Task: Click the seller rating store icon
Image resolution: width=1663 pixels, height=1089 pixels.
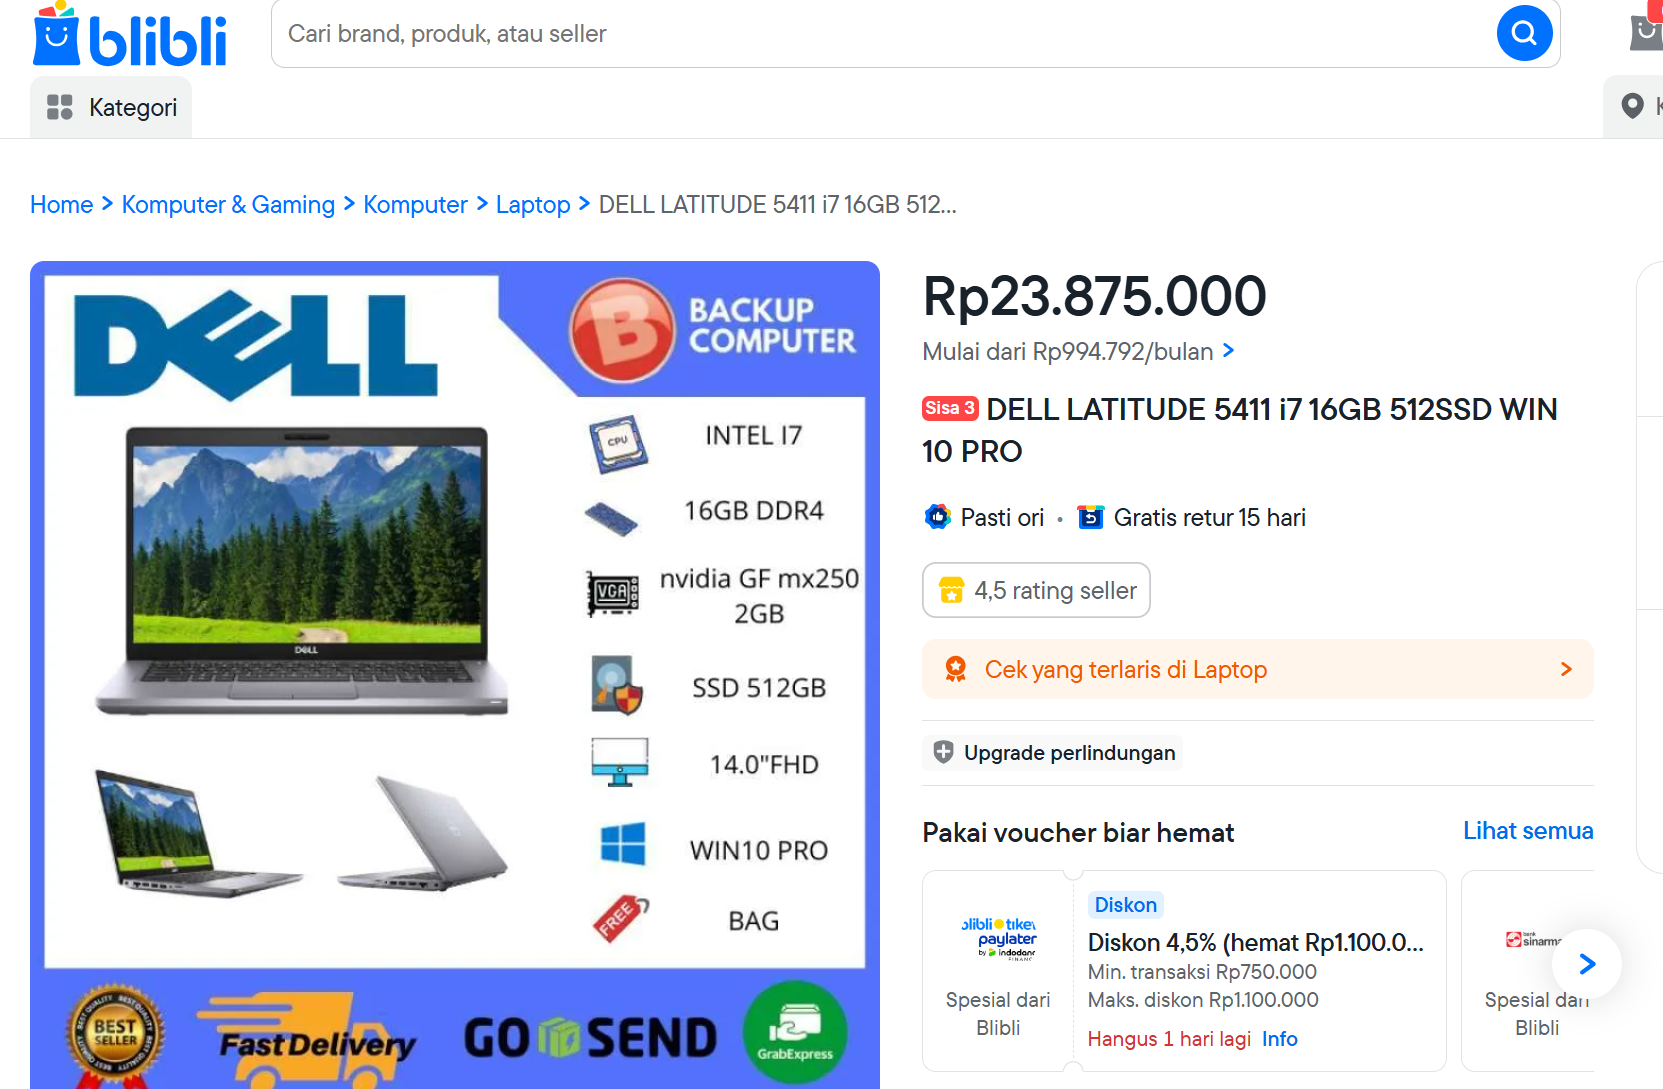Action: click(951, 591)
